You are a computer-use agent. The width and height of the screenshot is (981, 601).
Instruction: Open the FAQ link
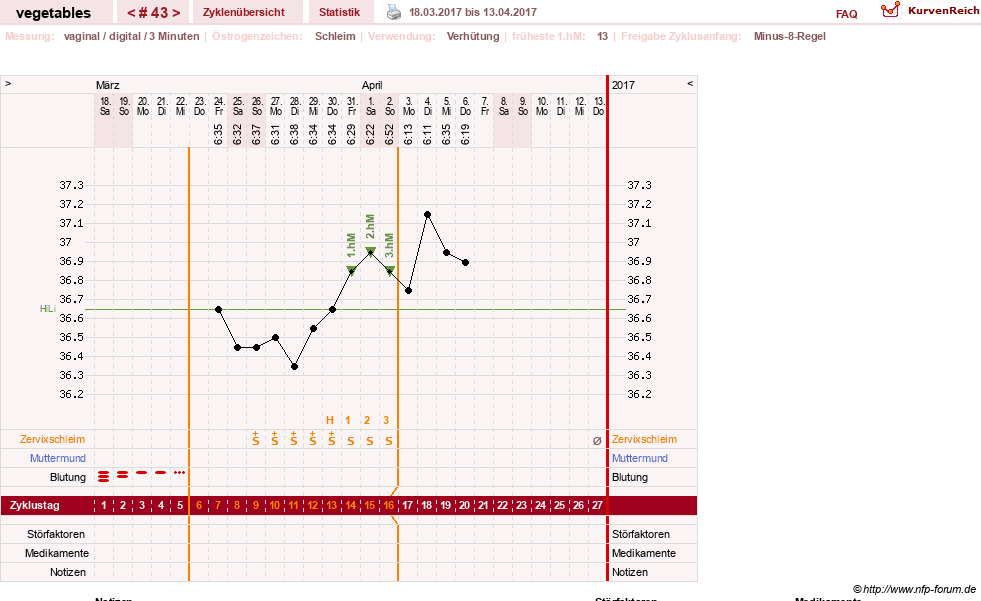[846, 14]
